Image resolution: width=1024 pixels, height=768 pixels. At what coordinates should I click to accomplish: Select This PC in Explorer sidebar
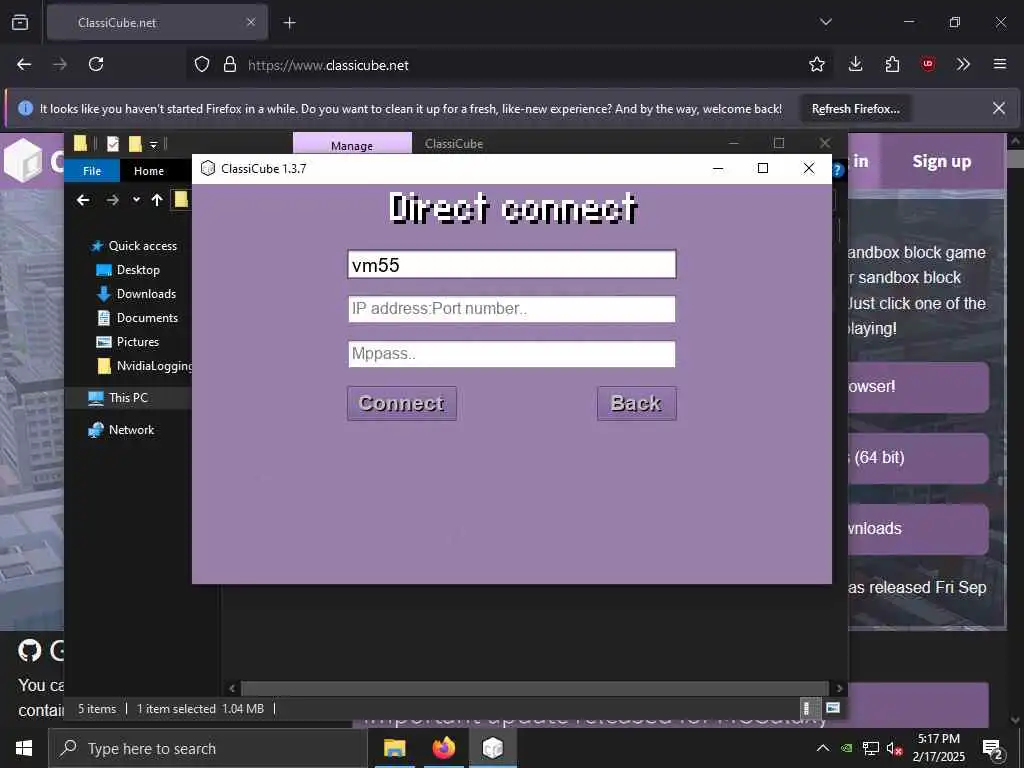128,398
